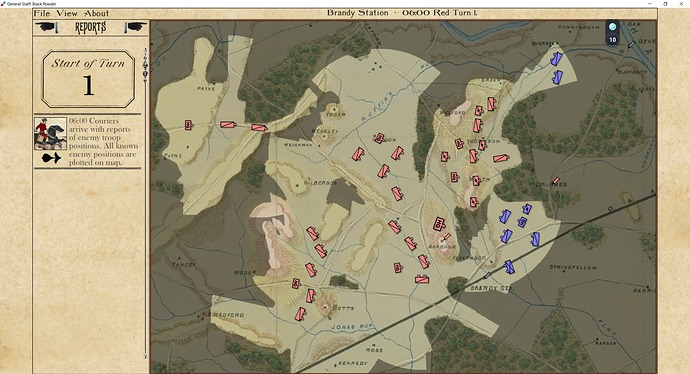Screen dimensions: 690x374
Task: Select the southernmost red unit on Thompson ridge
Action: tap(473, 202)
